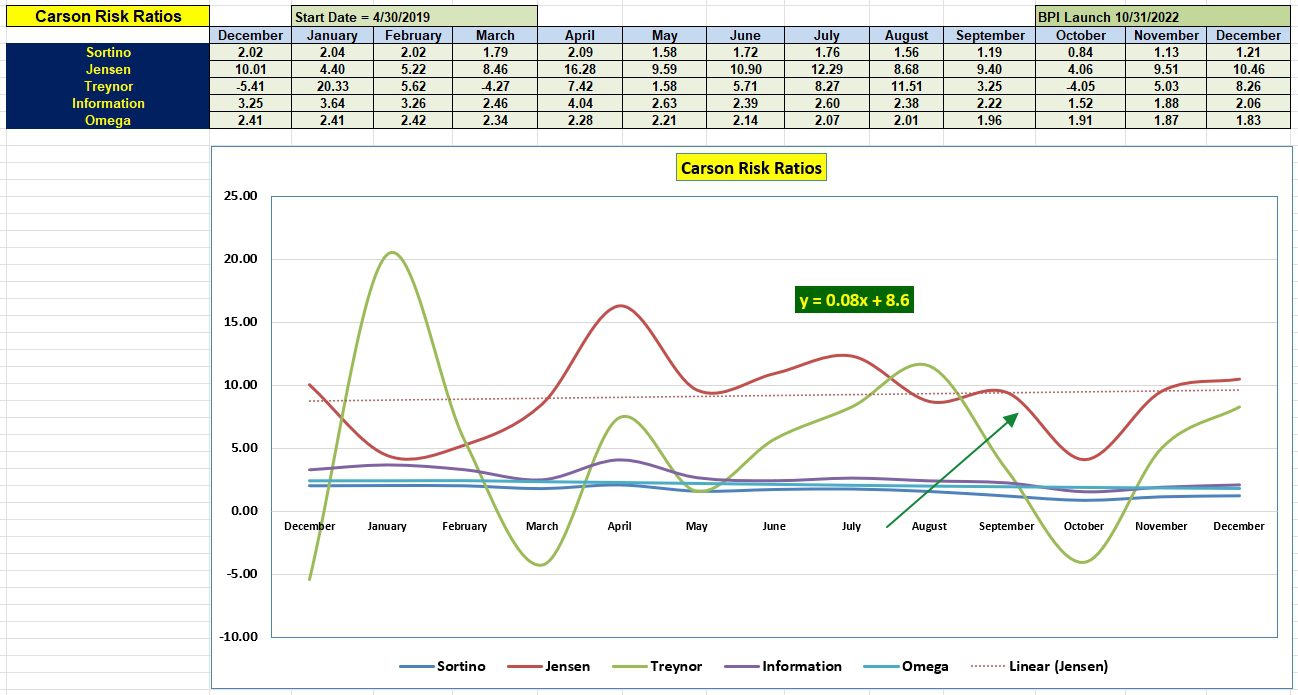Viewport: 1298px width, 695px height.
Task: Select Information January value 3.64
Action: point(333,103)
